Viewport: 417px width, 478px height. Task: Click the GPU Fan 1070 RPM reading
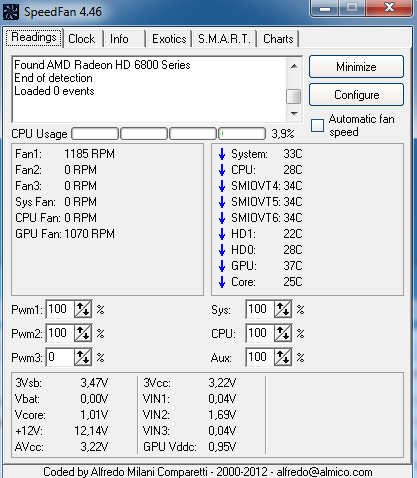(x=65, y=234)
